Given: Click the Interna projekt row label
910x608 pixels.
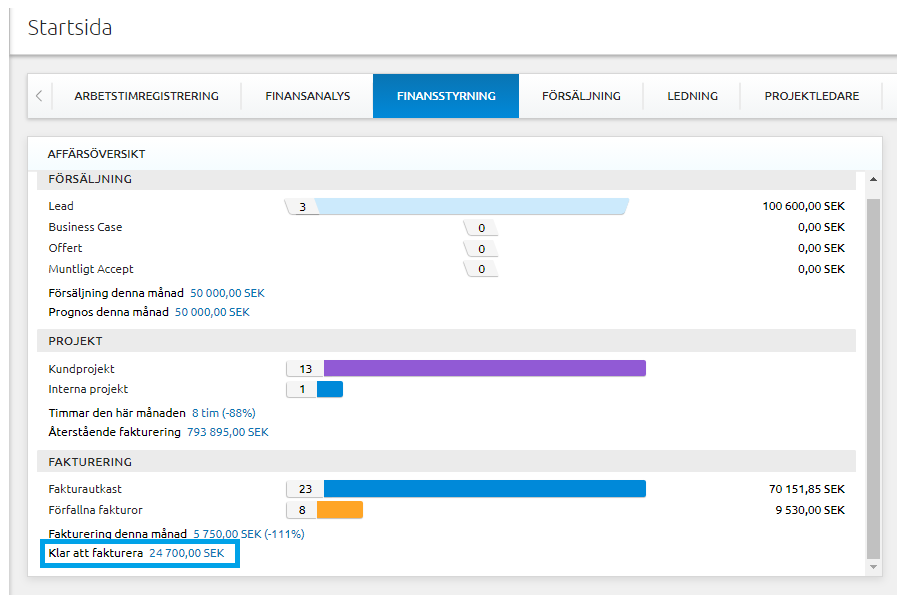Looking at the screenshot, I should point(88,389).
